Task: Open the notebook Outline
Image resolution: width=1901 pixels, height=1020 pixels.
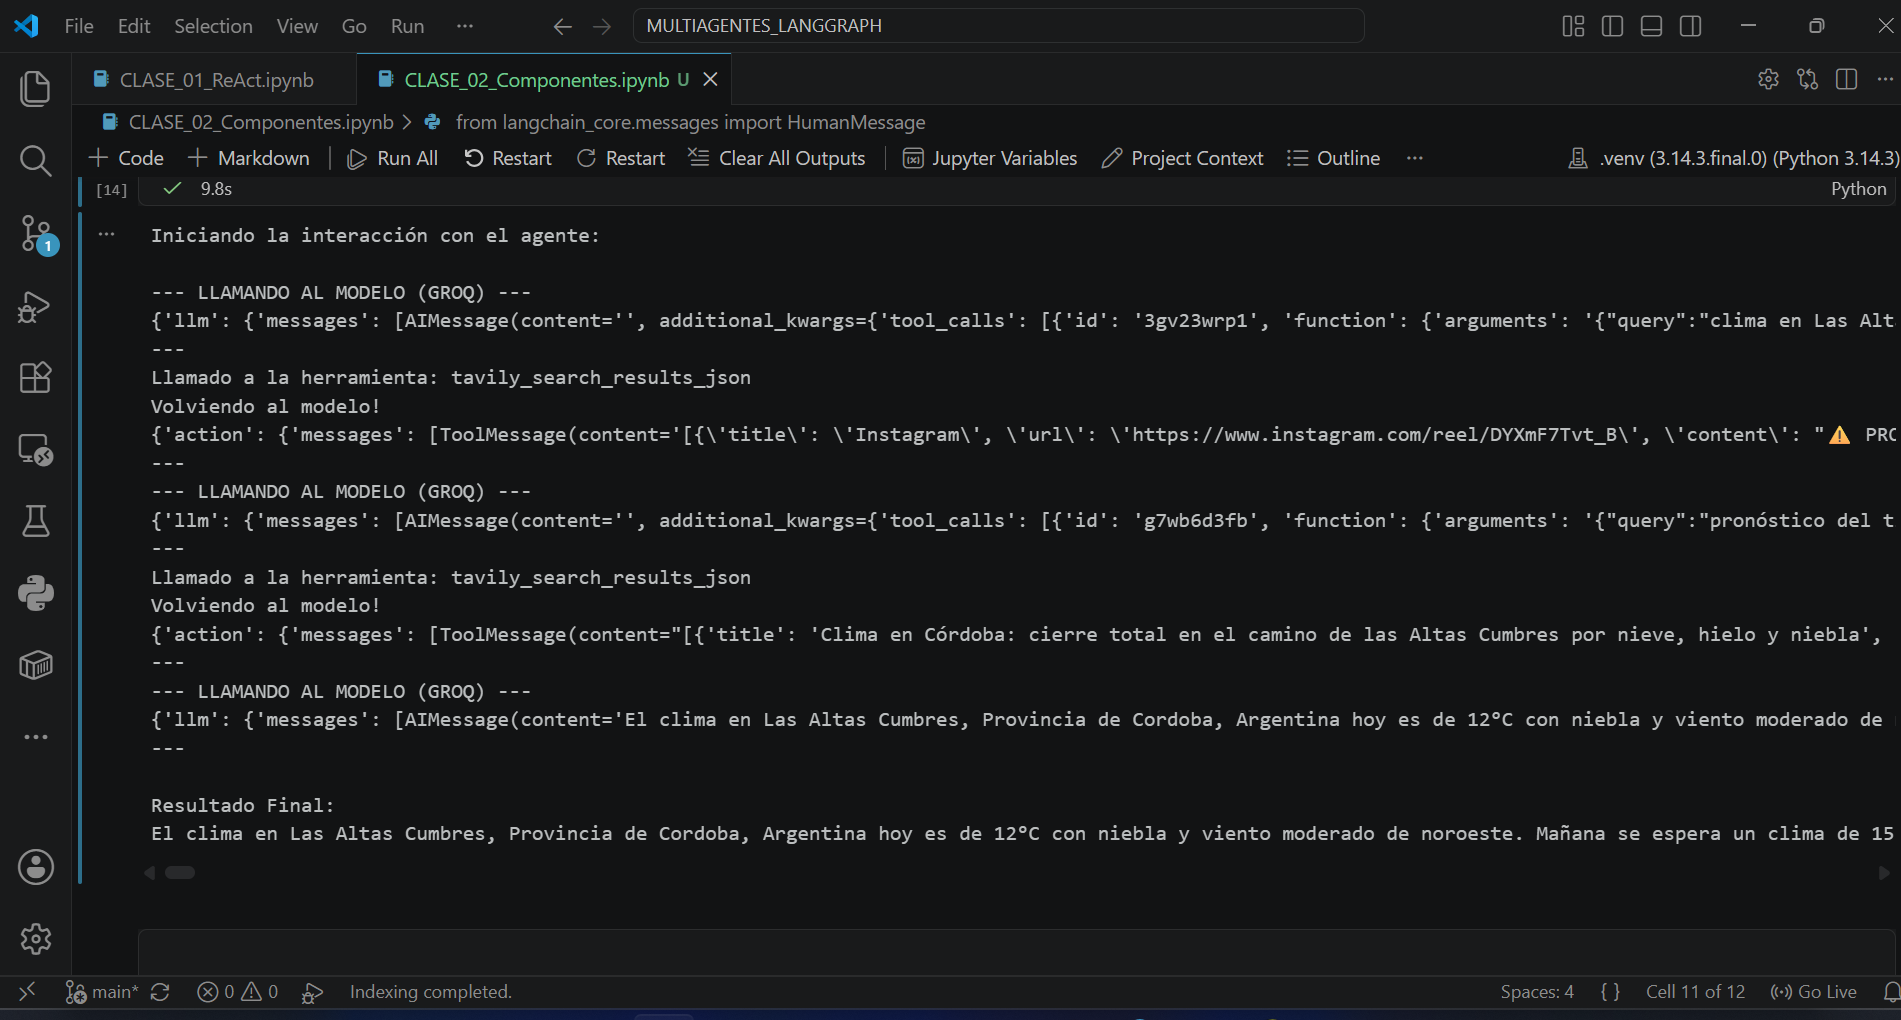Action: pyautogui.click(x=1333, y=158)
